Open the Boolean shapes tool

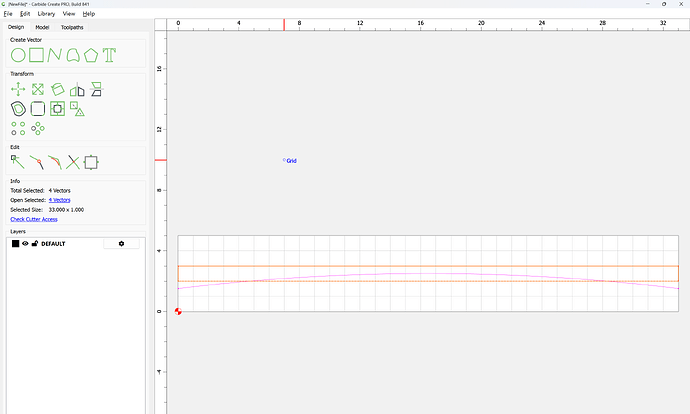coord(77,109)
